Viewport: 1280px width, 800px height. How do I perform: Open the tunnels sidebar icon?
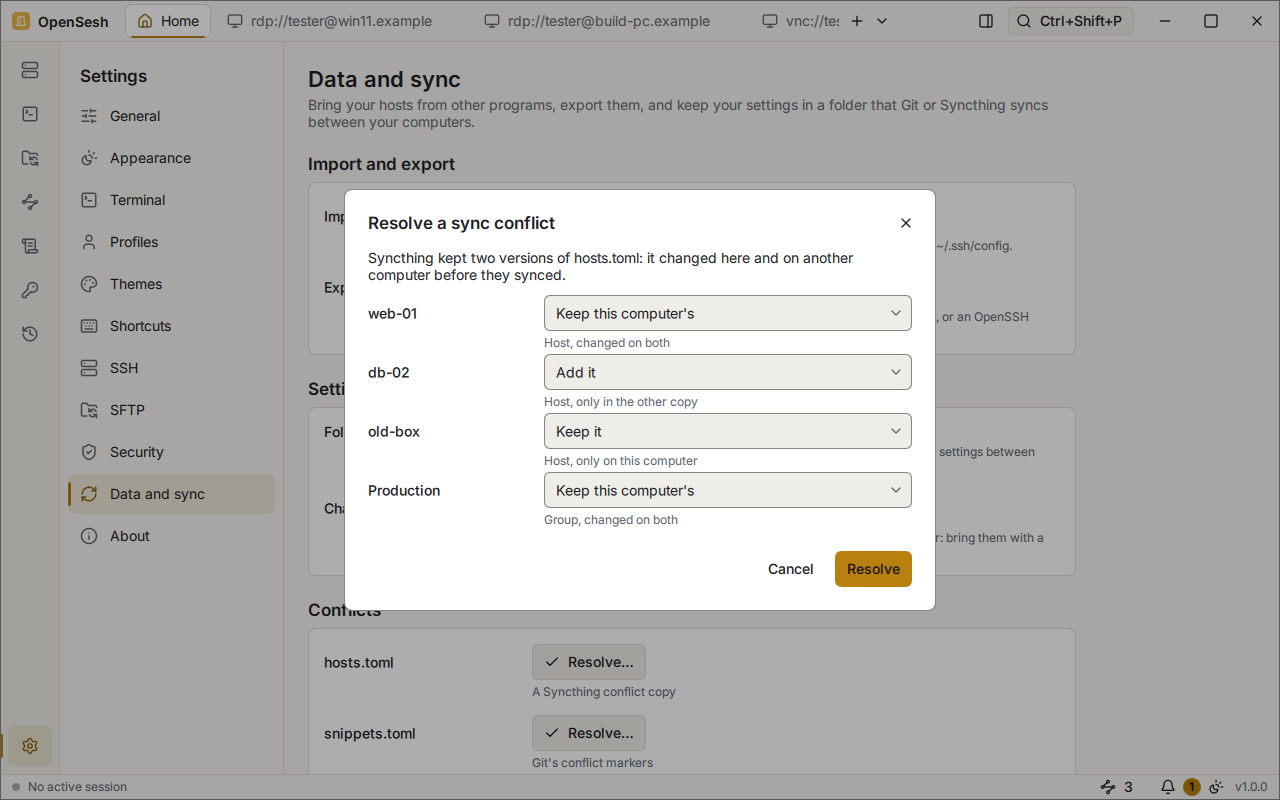pyautogui.click(x=30, y=202)
